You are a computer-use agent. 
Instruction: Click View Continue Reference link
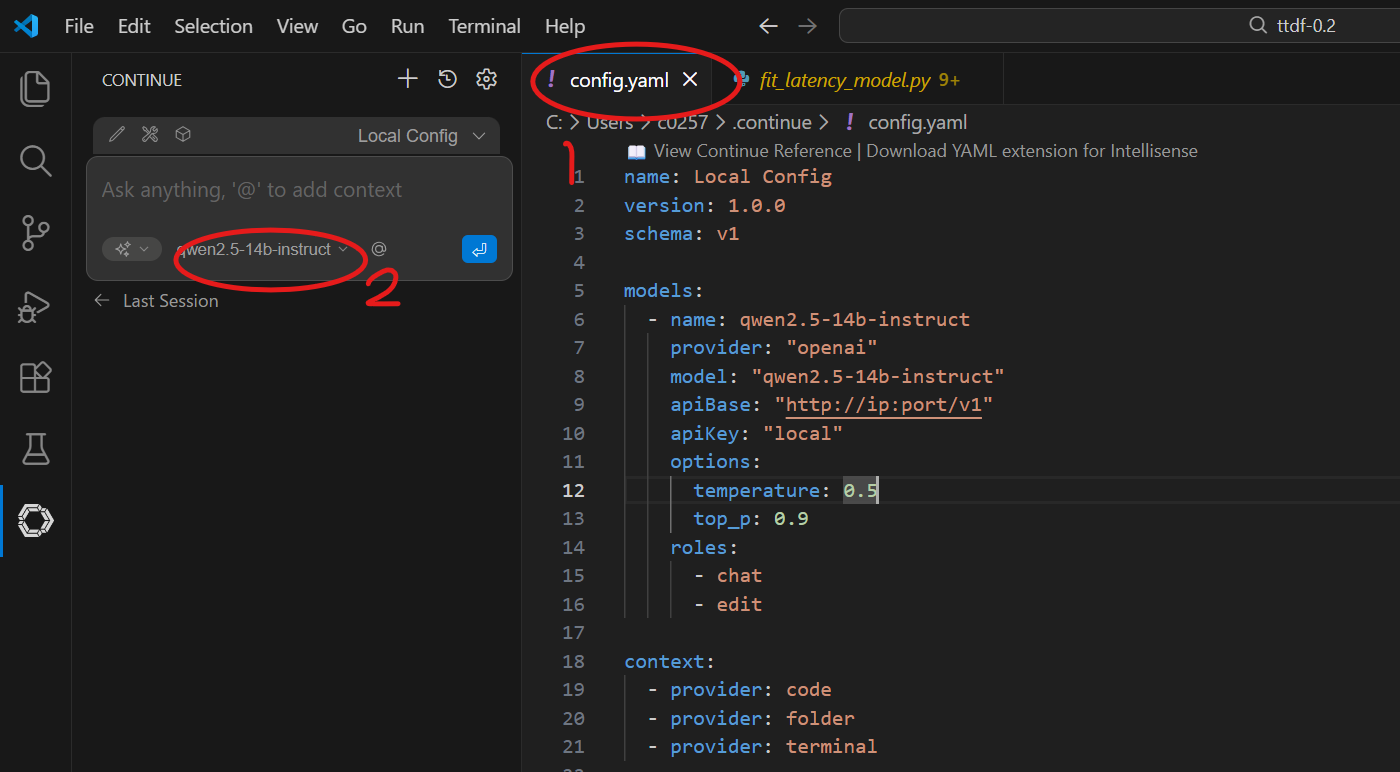click(x=752, y=151)
